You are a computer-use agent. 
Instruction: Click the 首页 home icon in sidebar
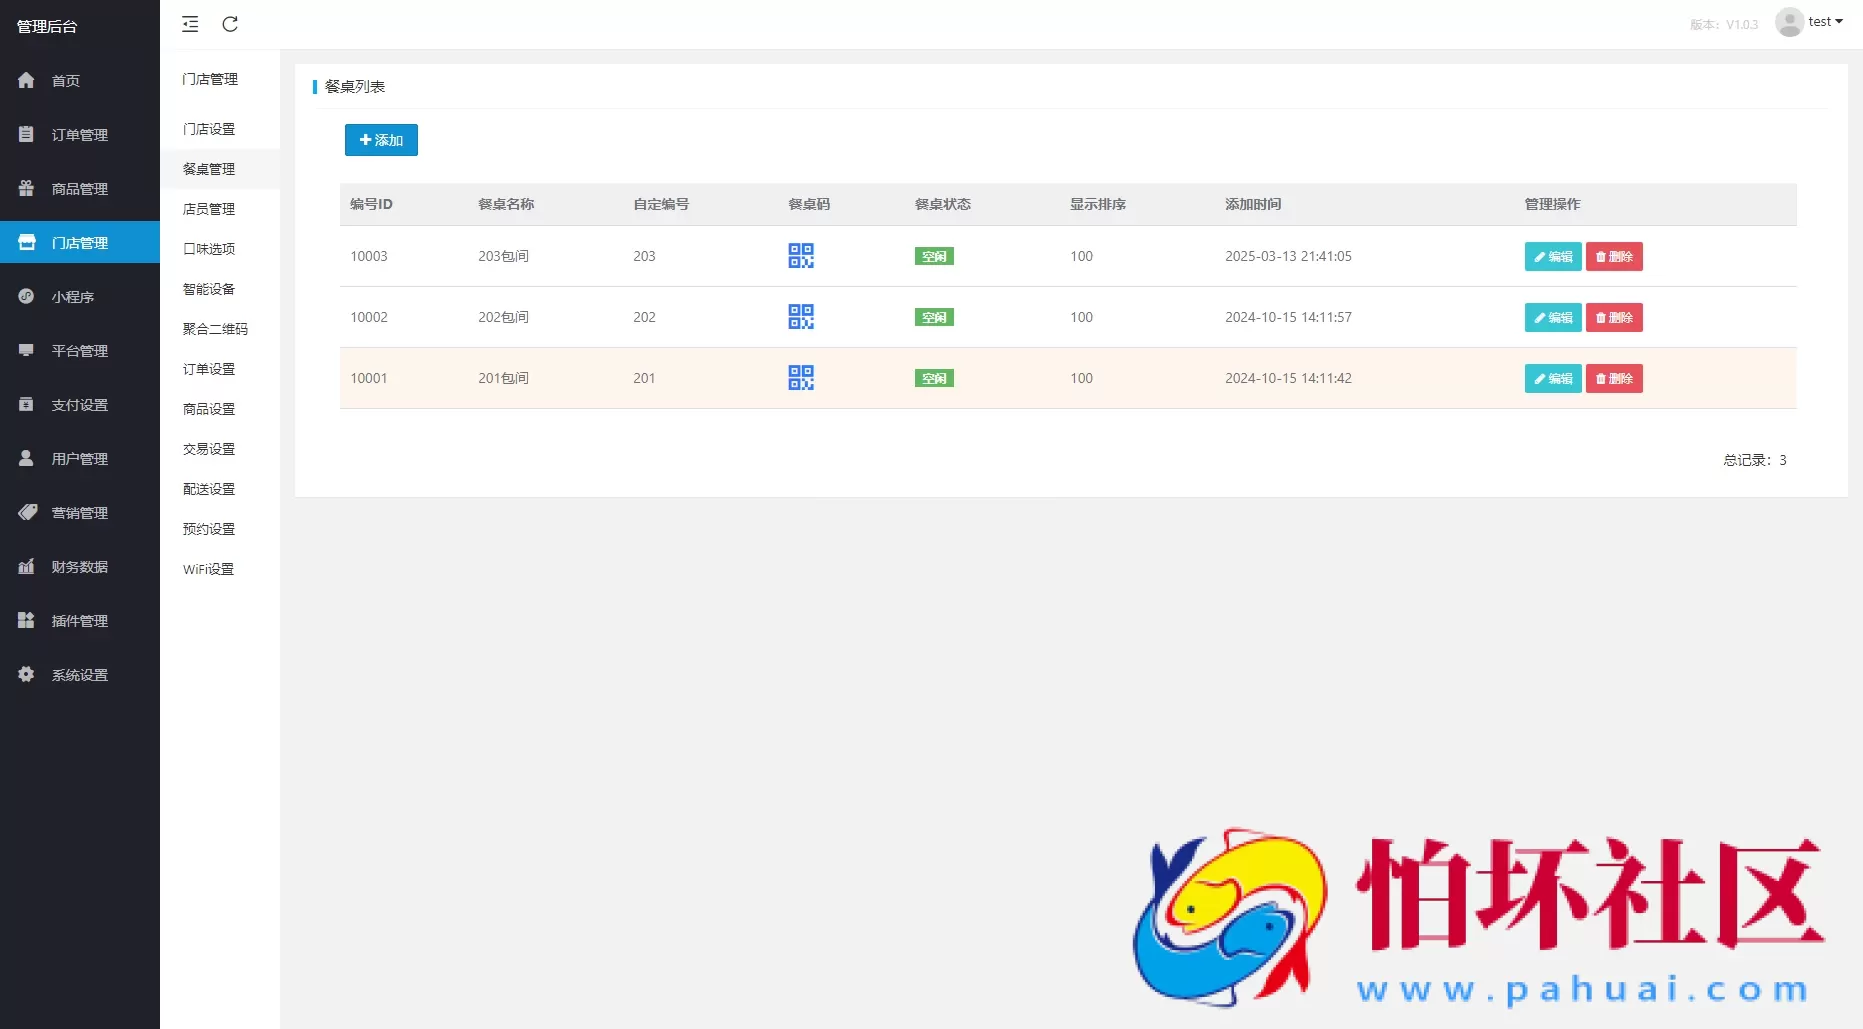coord(27,80)
